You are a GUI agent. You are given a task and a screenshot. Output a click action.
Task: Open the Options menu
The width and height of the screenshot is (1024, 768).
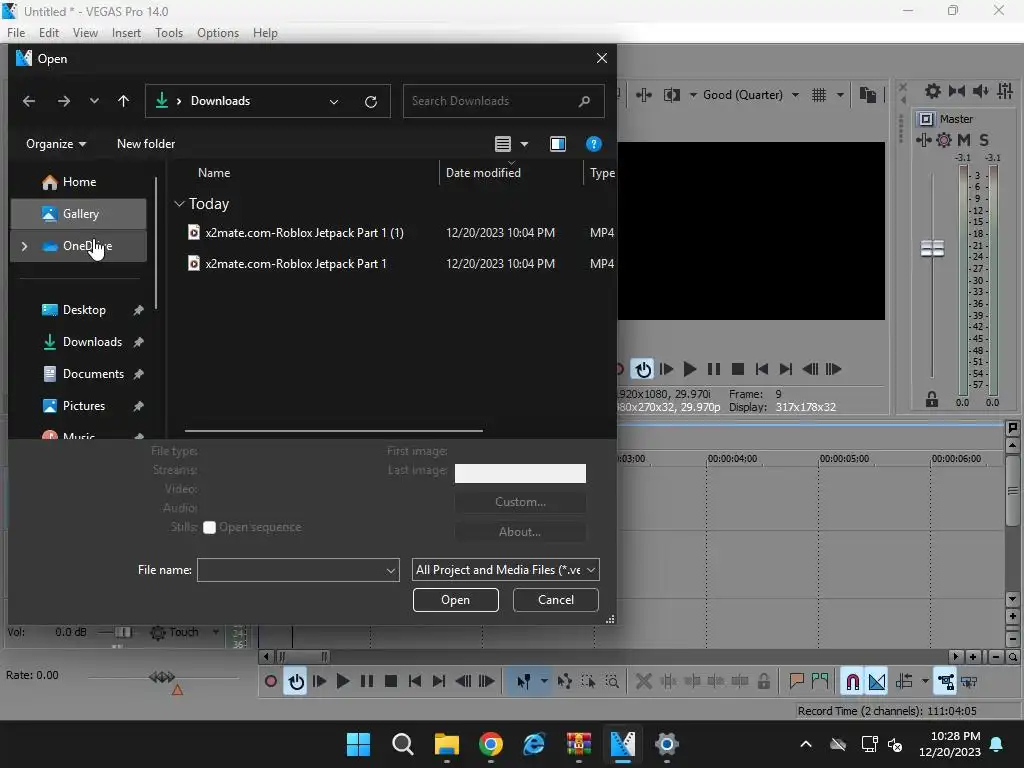click(218, 33)
